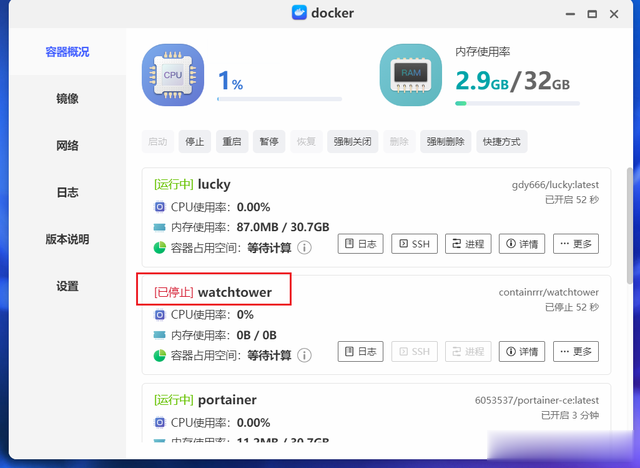Viewport: 640px width, 468px height.
Task: Click the memory usage progress bar
Action: click(517, 103)
